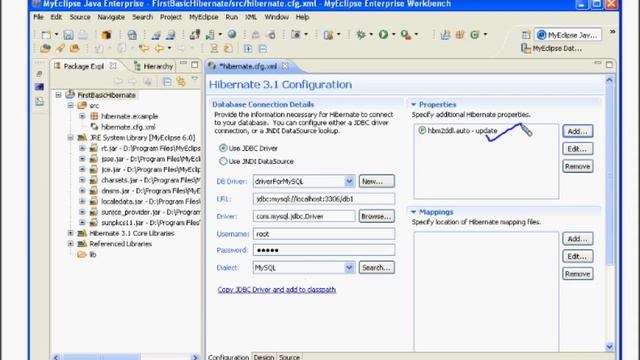Click Search... button beside Dialect
The width and height of the screenshot is (640, 360).
(377, 268)
